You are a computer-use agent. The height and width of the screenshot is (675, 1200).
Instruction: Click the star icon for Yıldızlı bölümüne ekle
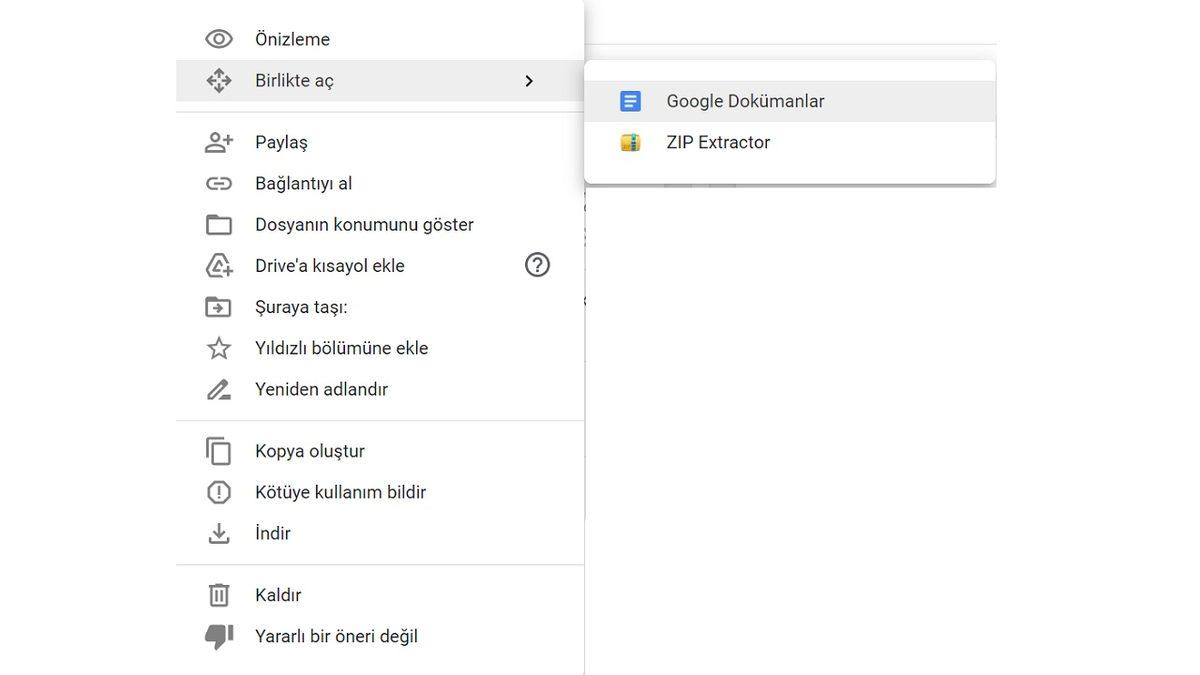[x=218, y=347]
